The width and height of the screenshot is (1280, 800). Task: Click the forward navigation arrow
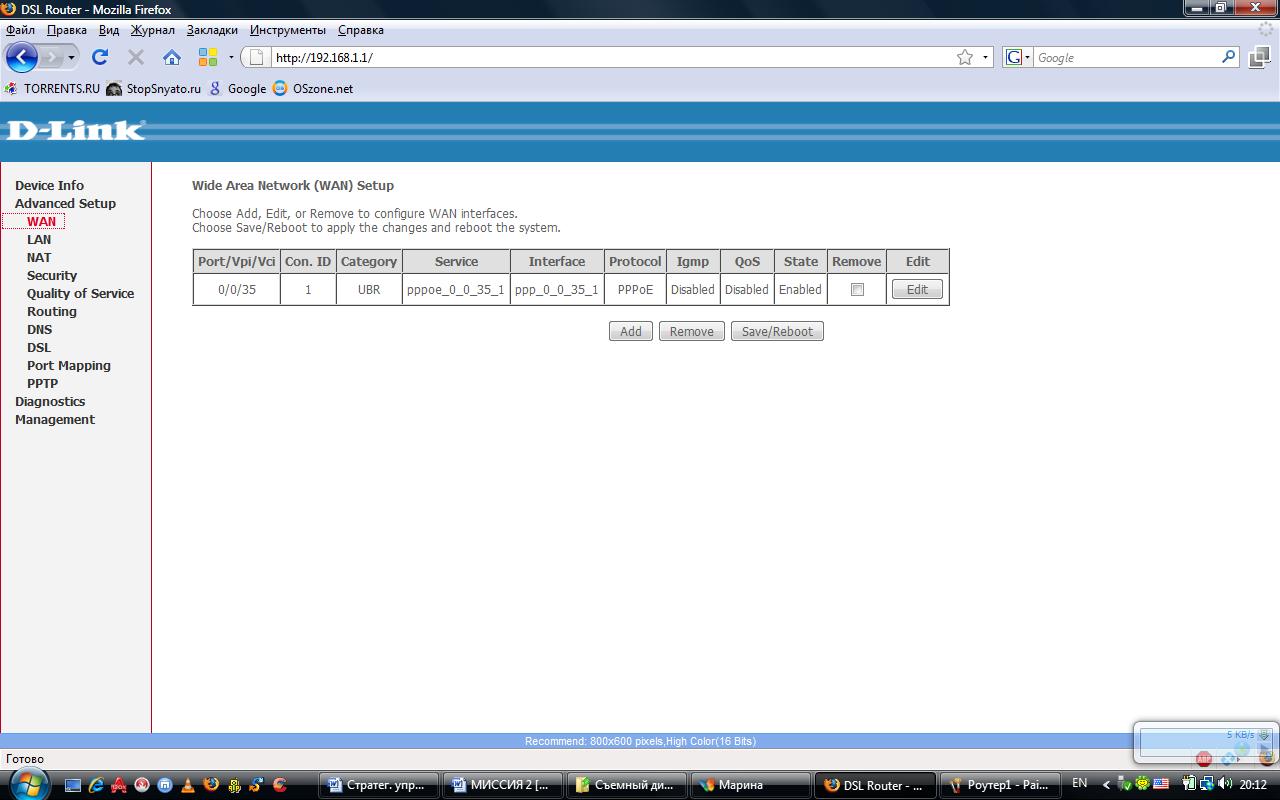(x=52, y=57)
